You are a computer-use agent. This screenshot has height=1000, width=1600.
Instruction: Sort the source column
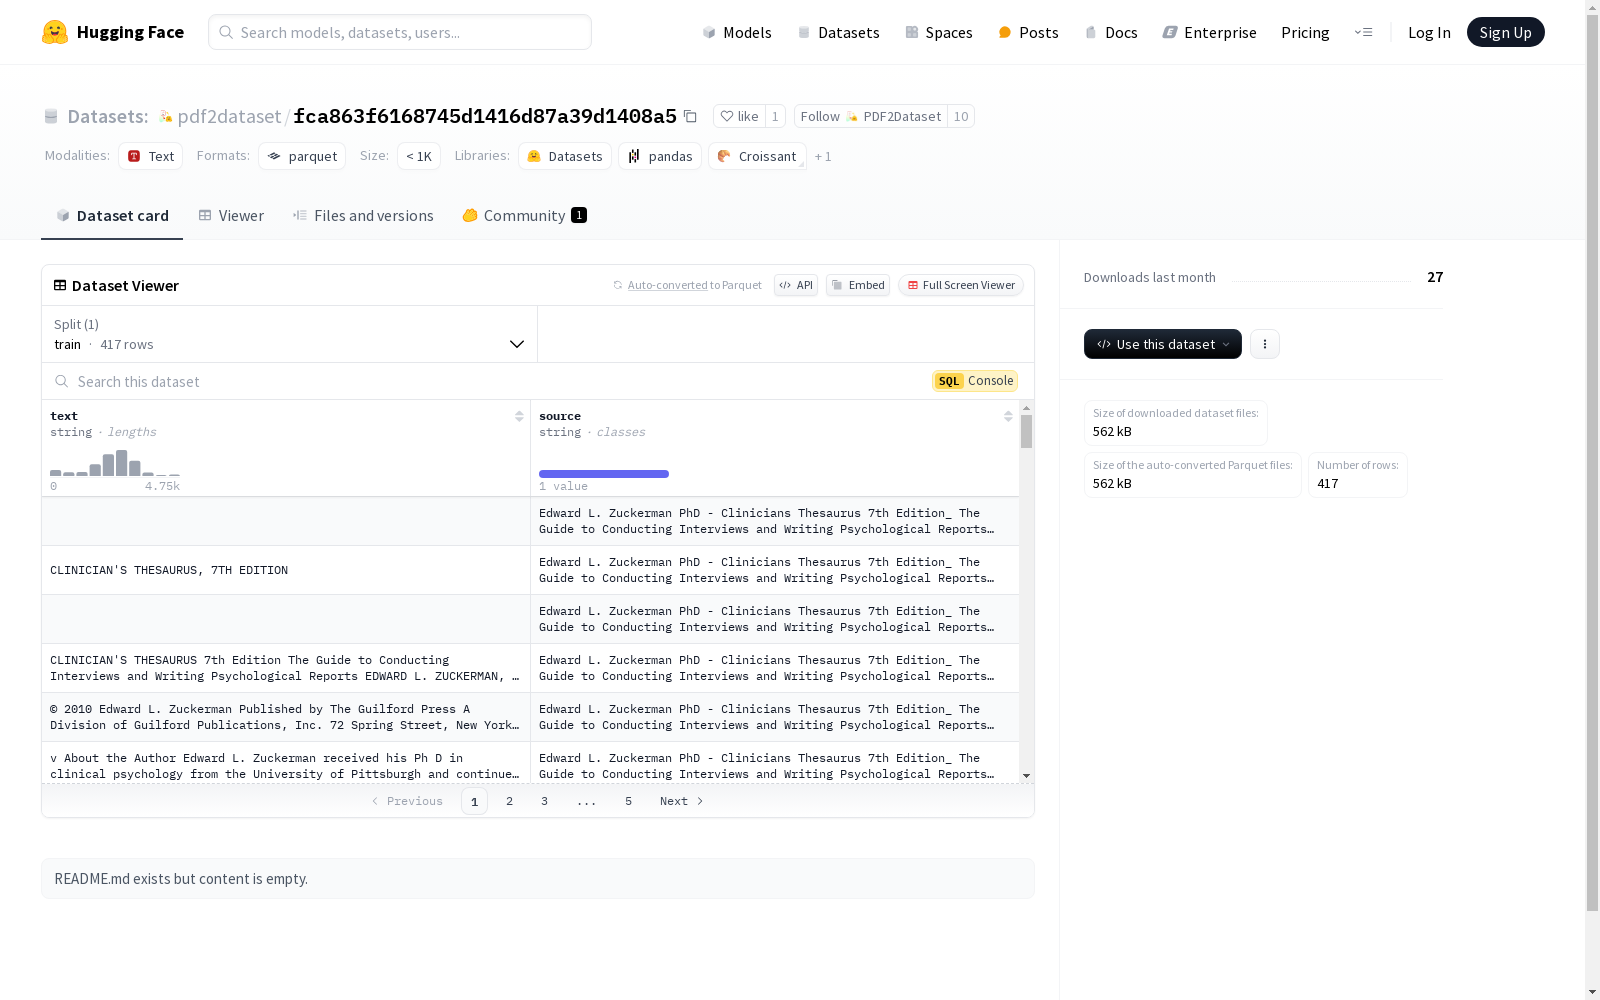(x=1008, y=416)
